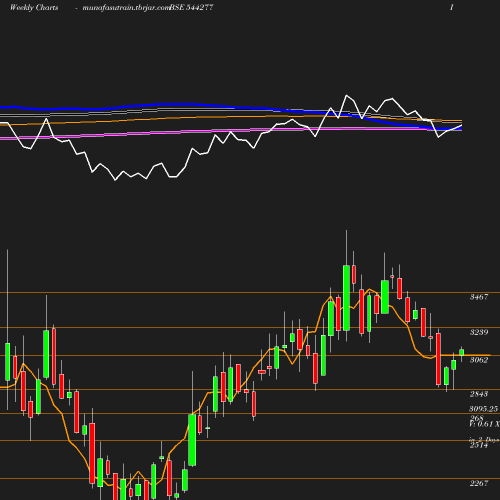Click the munafasutrain.tbrjar.com site label
Image resolution: width=500 pixels, height=500 pixels.
[126, 8]
